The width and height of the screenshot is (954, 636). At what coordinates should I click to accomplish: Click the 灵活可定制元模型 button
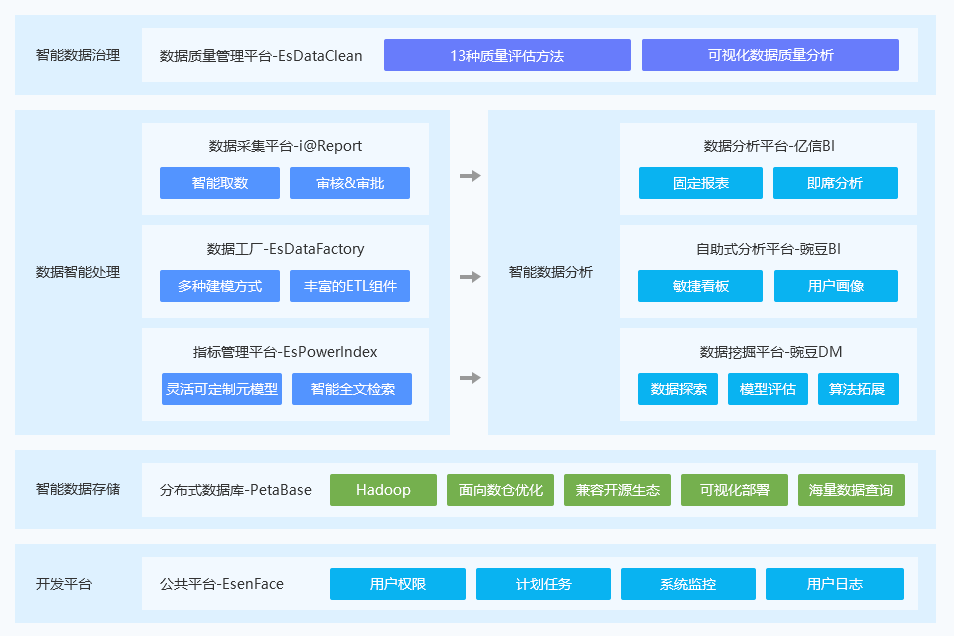pyautogui.click(x=221, y=389)
